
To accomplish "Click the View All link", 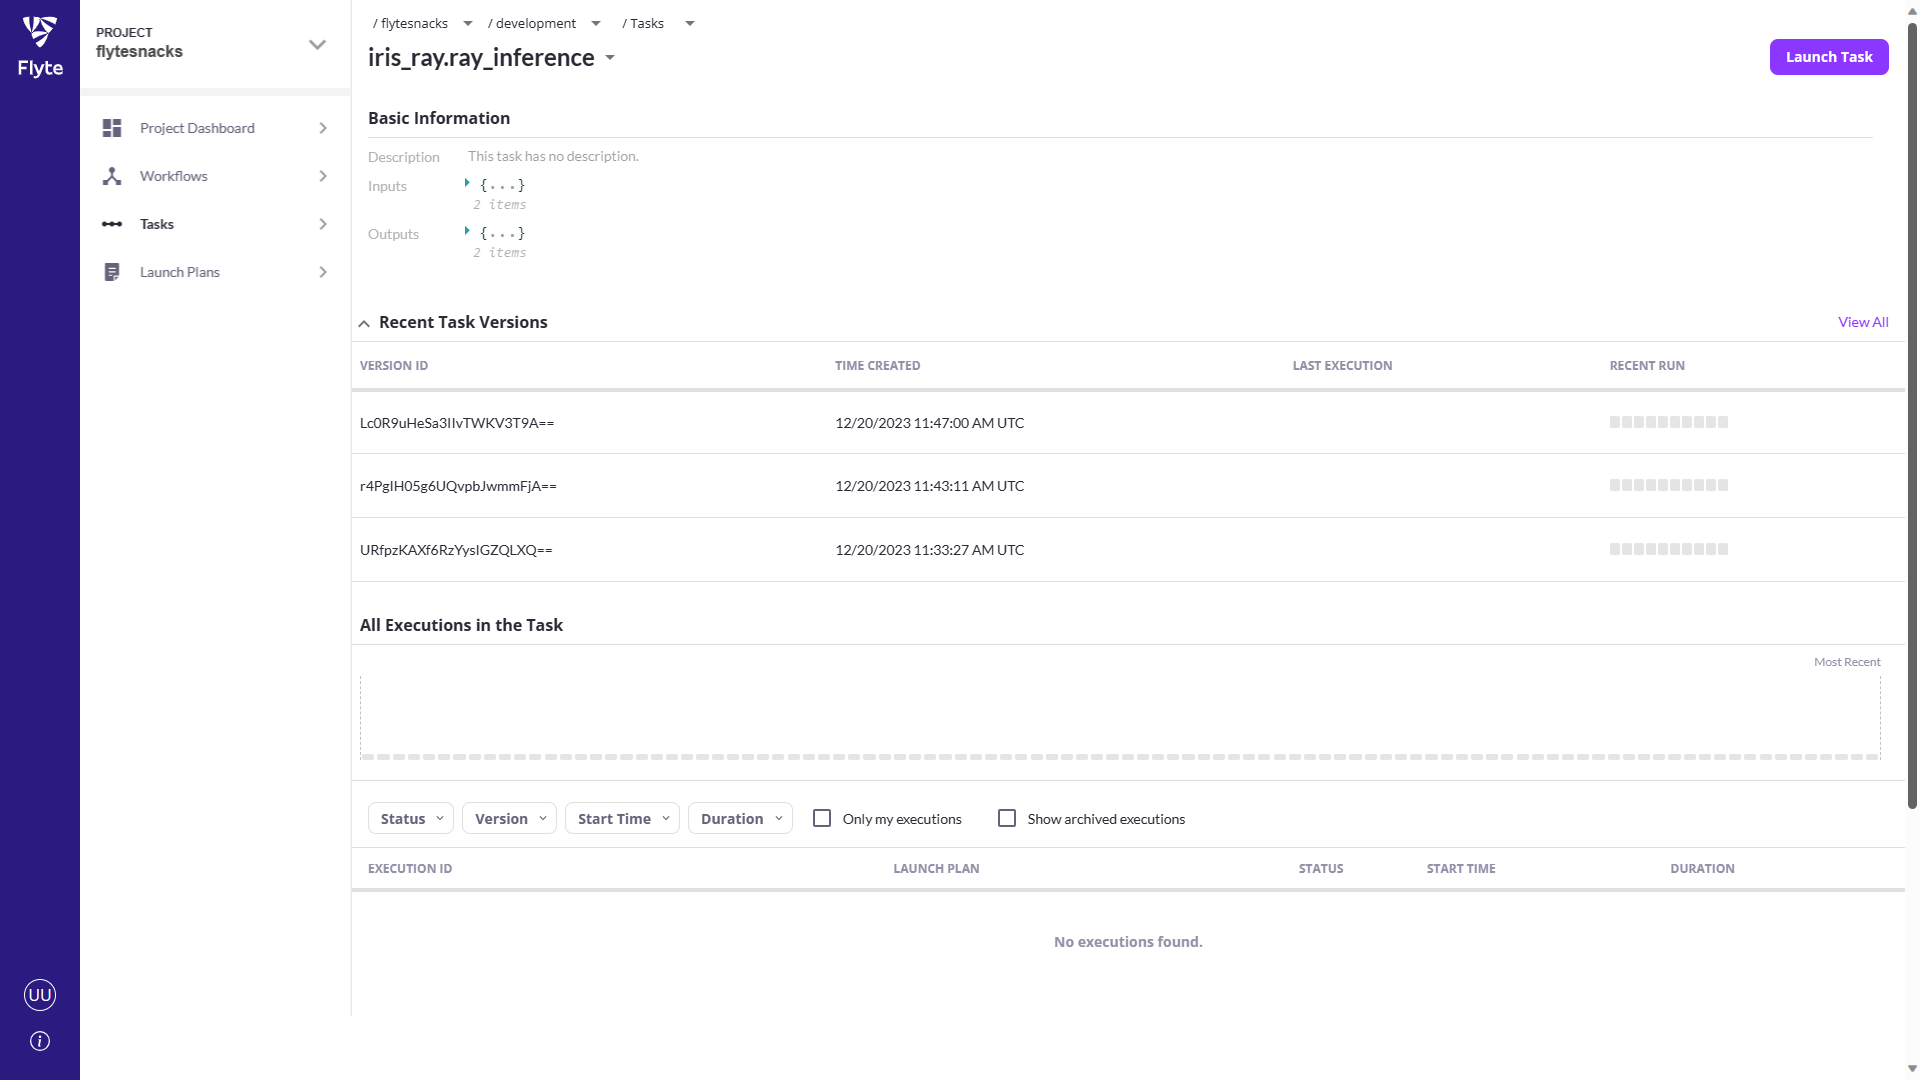I will tap(1862, 322).
